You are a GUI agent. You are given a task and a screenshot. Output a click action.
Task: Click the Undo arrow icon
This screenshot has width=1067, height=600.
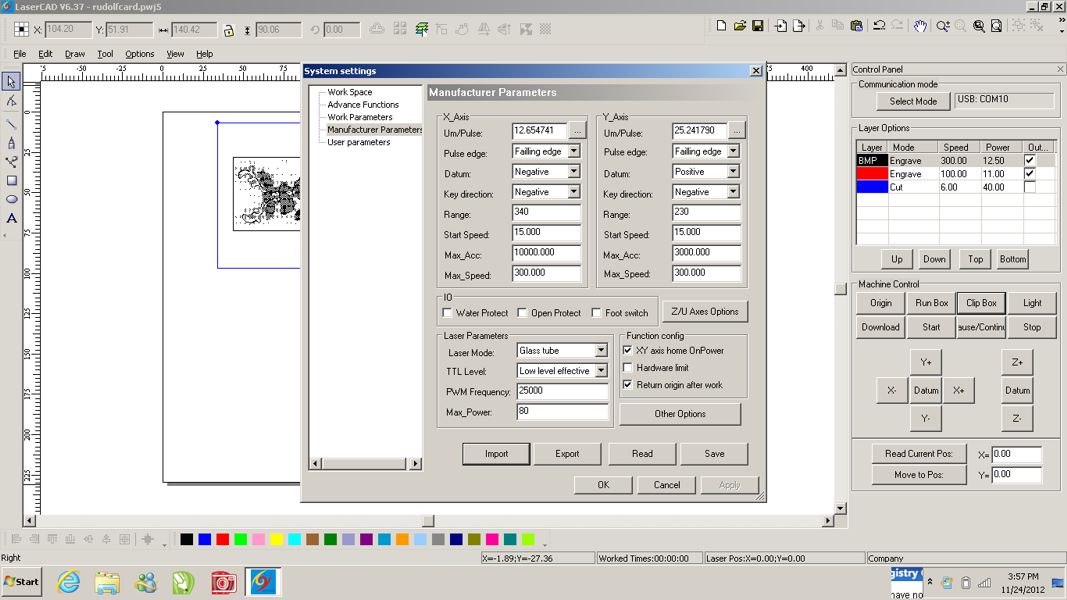[879, 26]
